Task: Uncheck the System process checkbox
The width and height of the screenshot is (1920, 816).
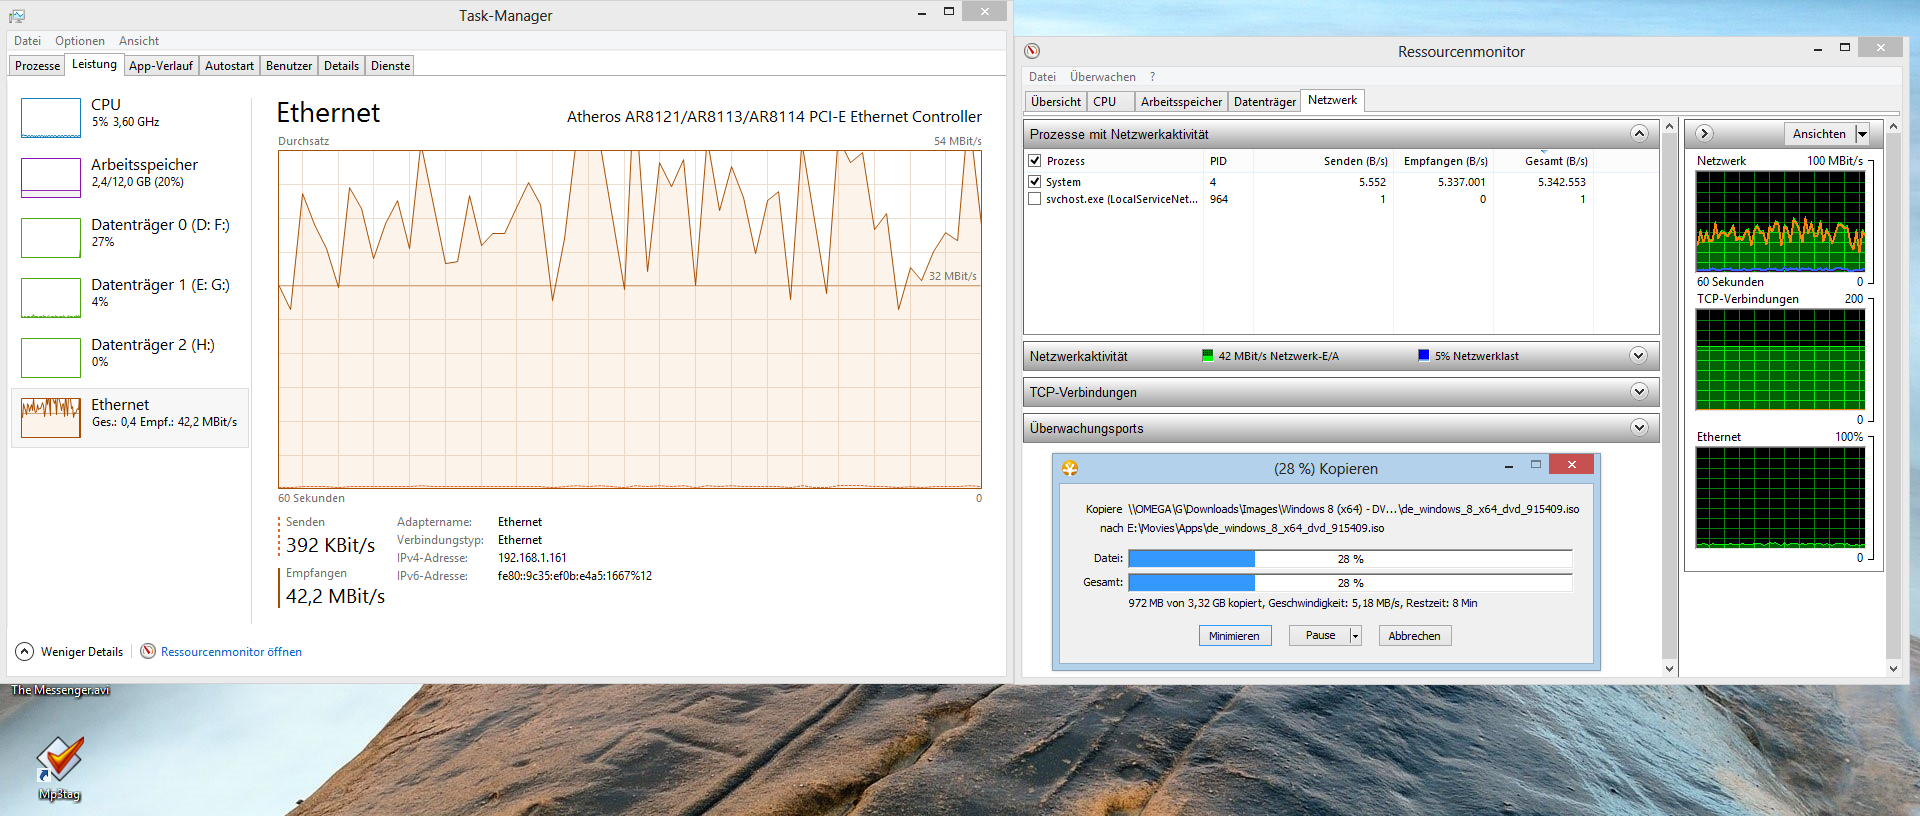Action: (1035, 182)
